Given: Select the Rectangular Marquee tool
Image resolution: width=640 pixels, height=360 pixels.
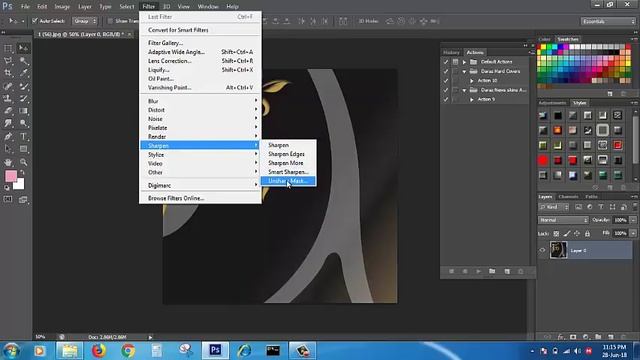Looking at the screenshot, I should pos(8,48).
